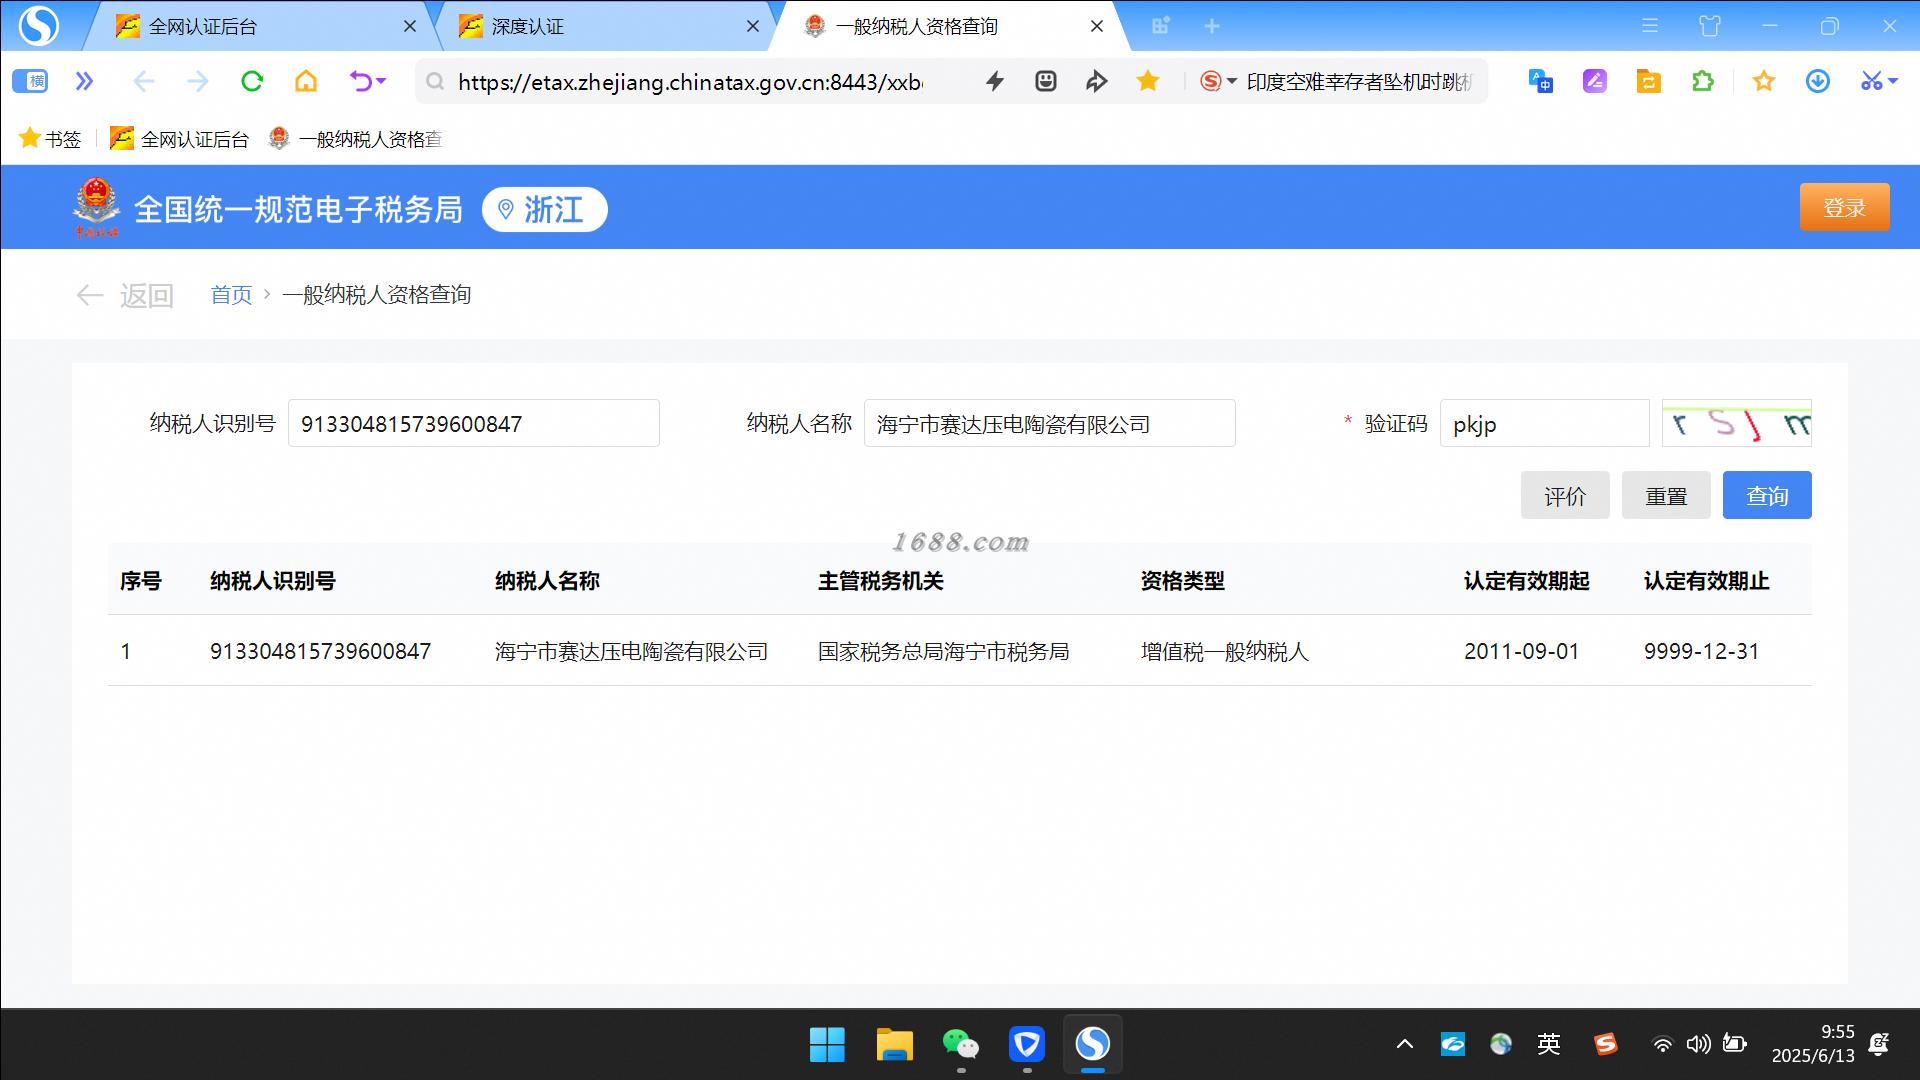Show hidden system tray icons
The width and height of the screenshot is (1920, 1080).
click(x=1404, y=1044)
